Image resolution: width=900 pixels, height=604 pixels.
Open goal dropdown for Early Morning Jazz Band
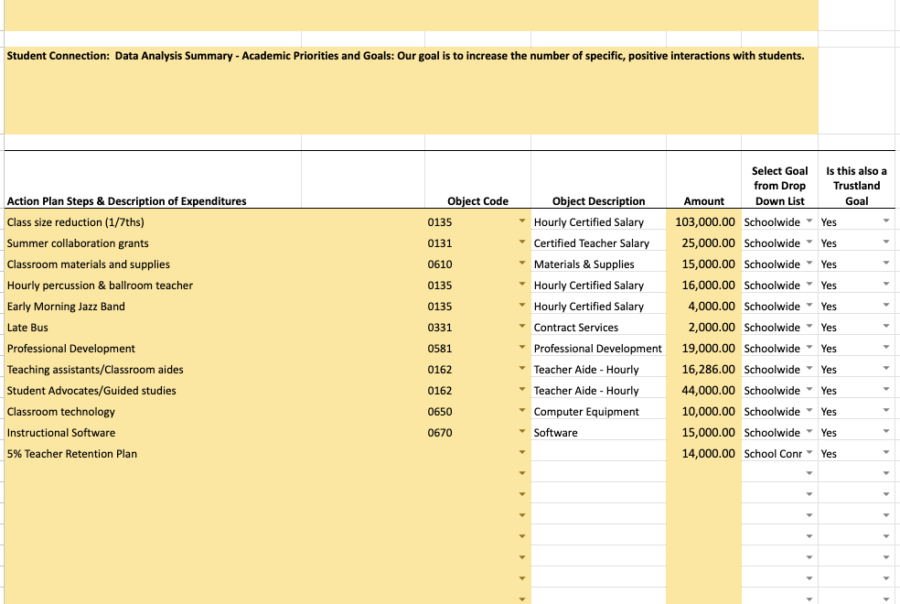(809, 305)
